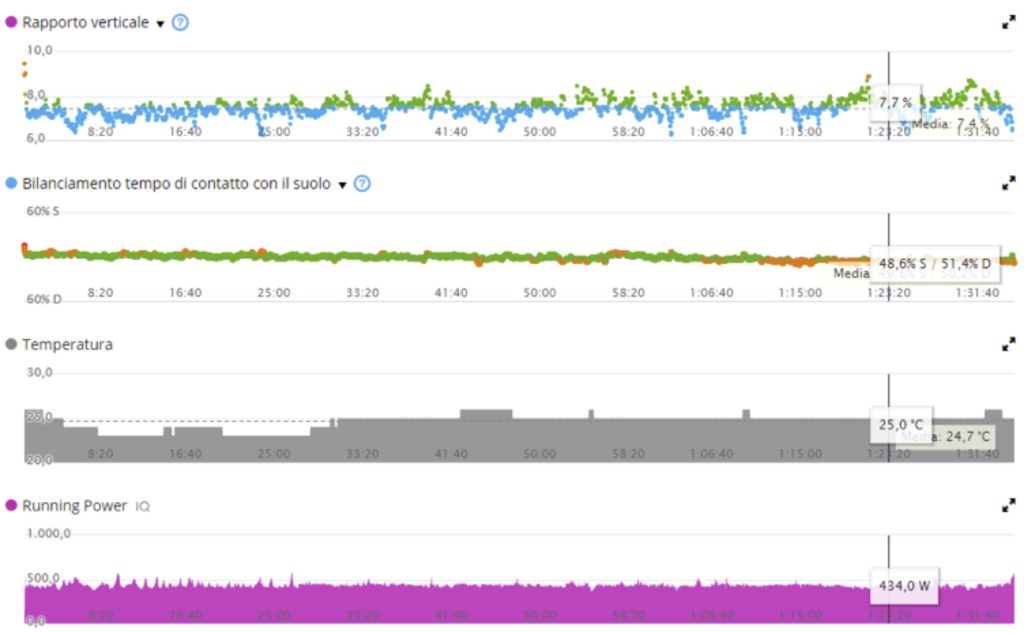Click the 434,0 W tooltip in Running Power chart
This screenshot has height=633, width=1024.
tap(904, 586)
